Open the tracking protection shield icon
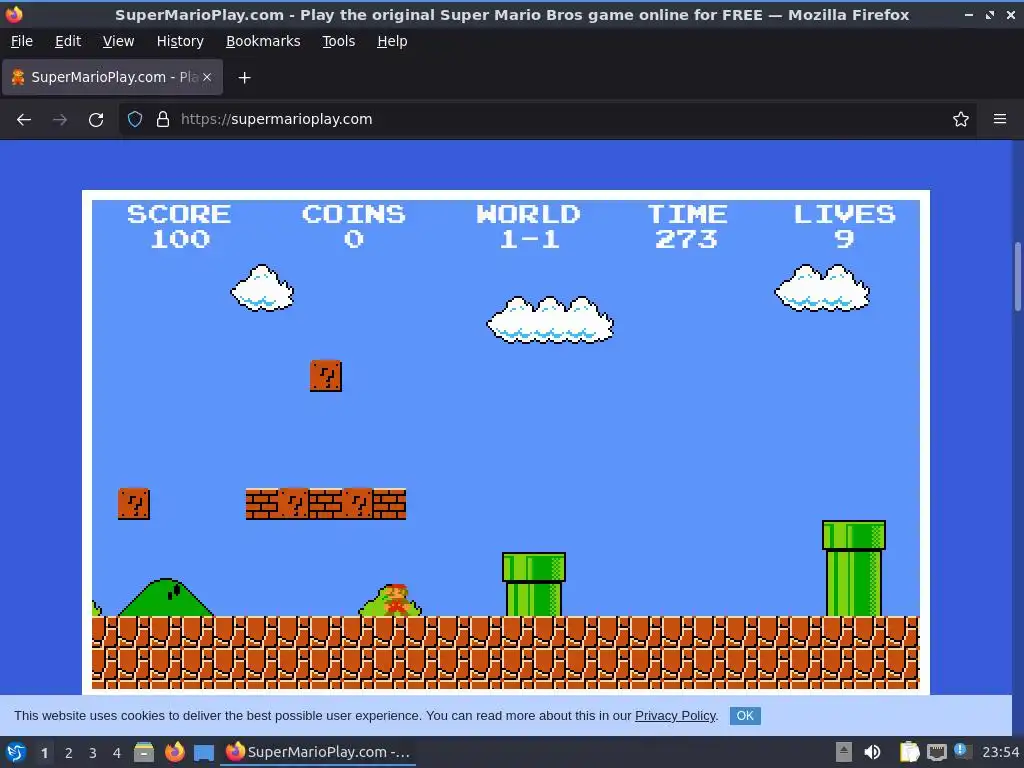The image size is (1024, 768). pos(135,119)
